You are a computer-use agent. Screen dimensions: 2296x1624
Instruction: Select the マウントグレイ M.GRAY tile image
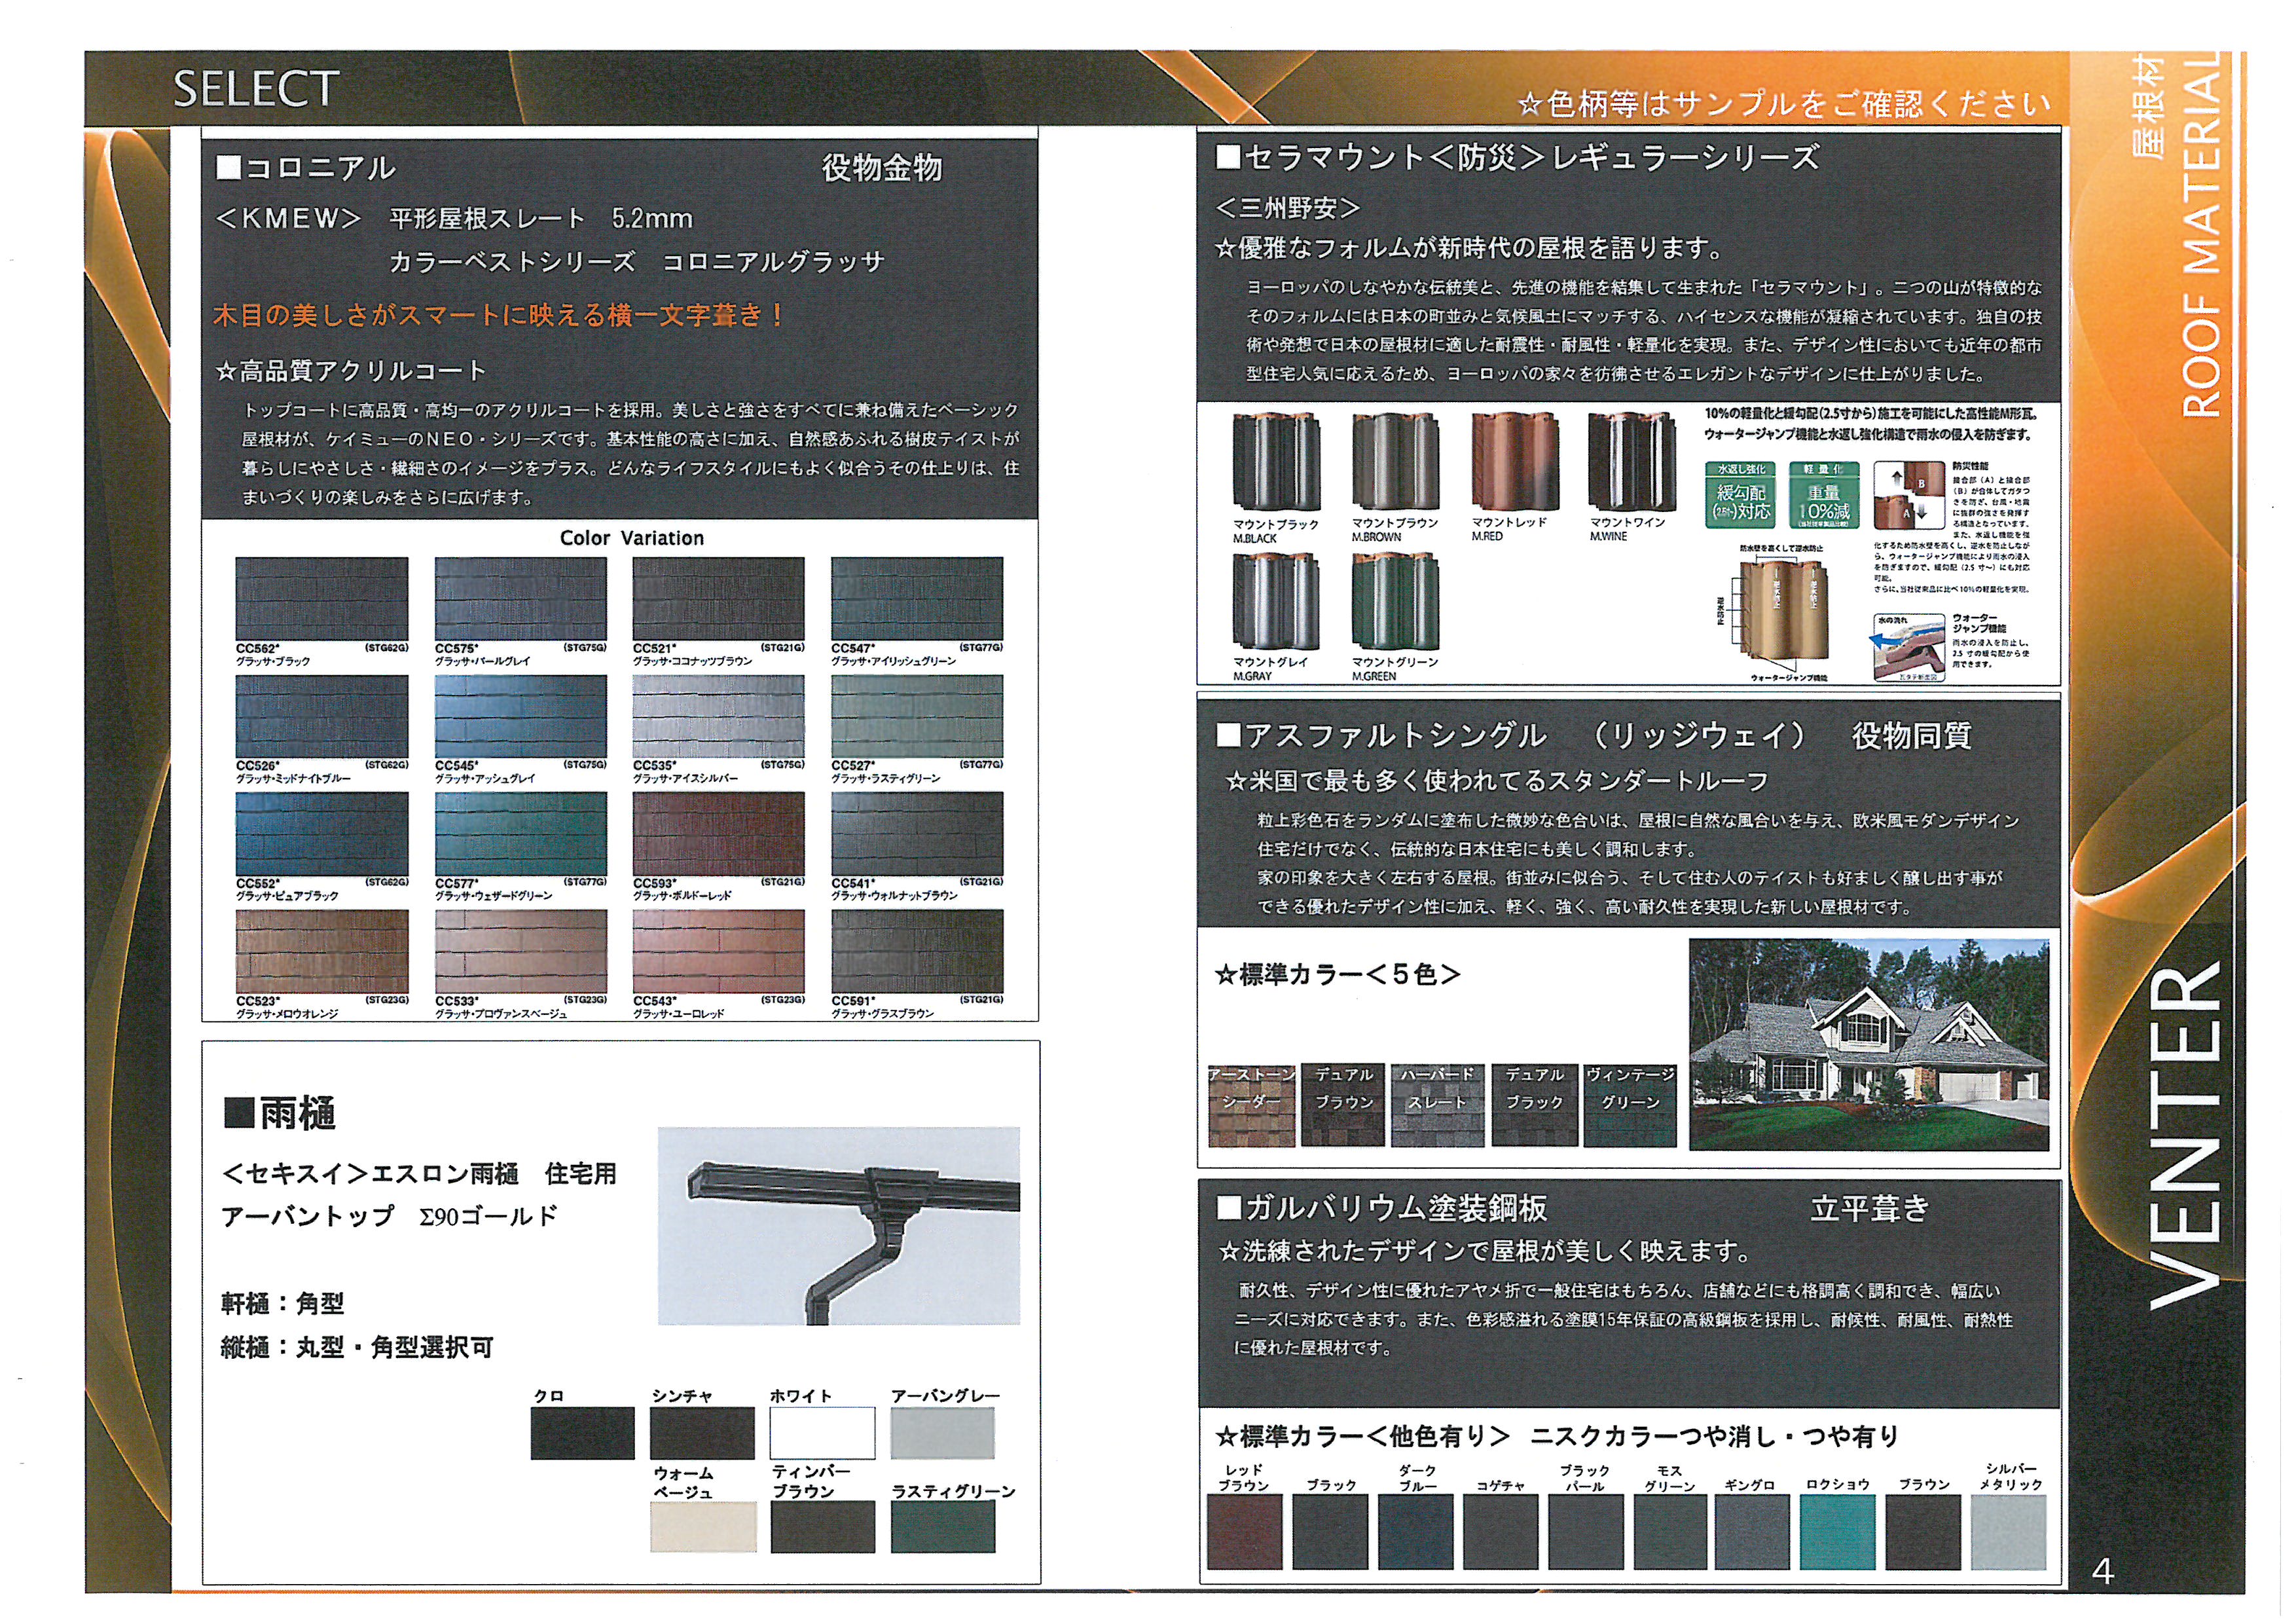click(x=1276, y=602)
